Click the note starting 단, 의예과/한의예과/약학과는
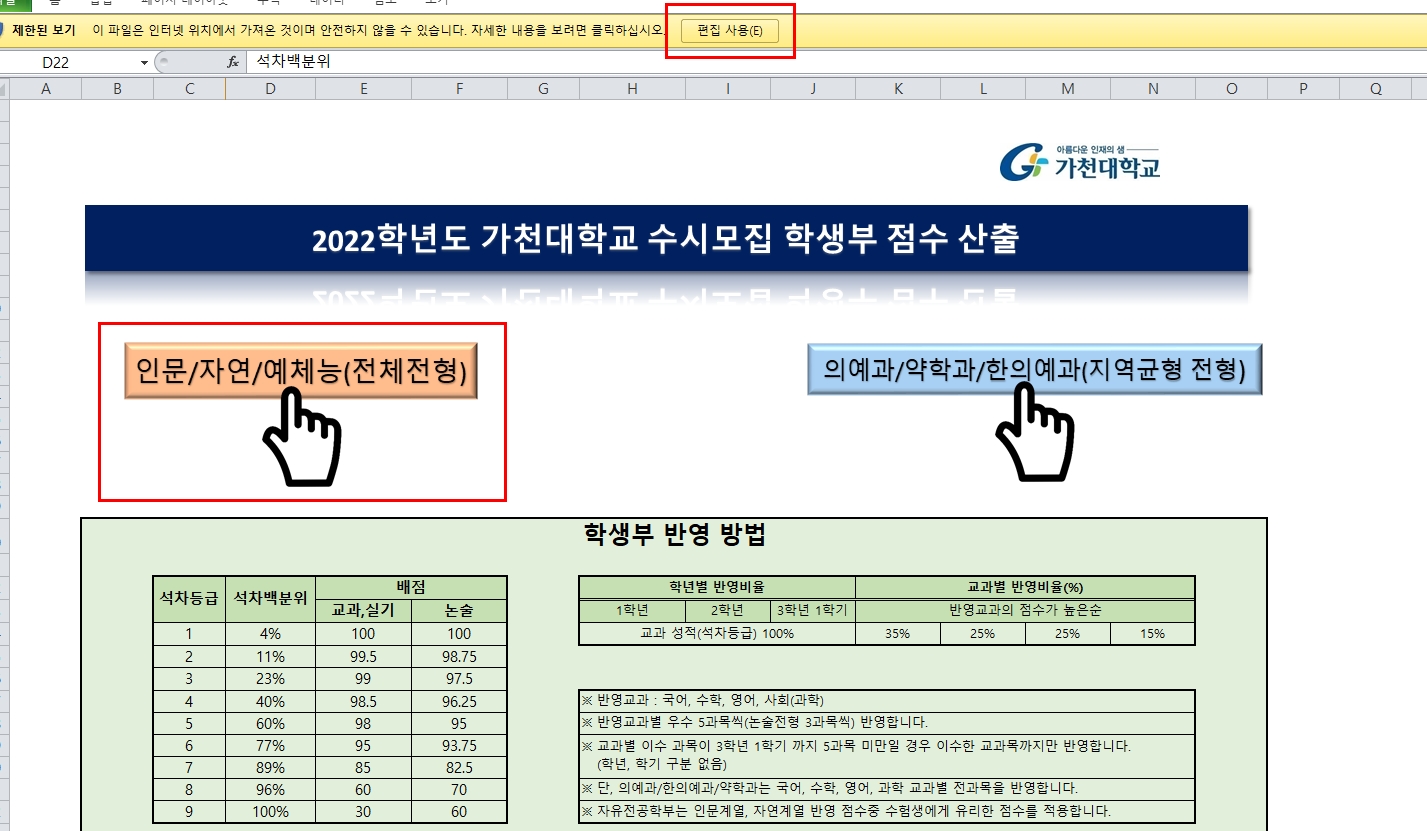This screenshot has height=831, width=1427. pyautogui.click(x=887, y=789)
